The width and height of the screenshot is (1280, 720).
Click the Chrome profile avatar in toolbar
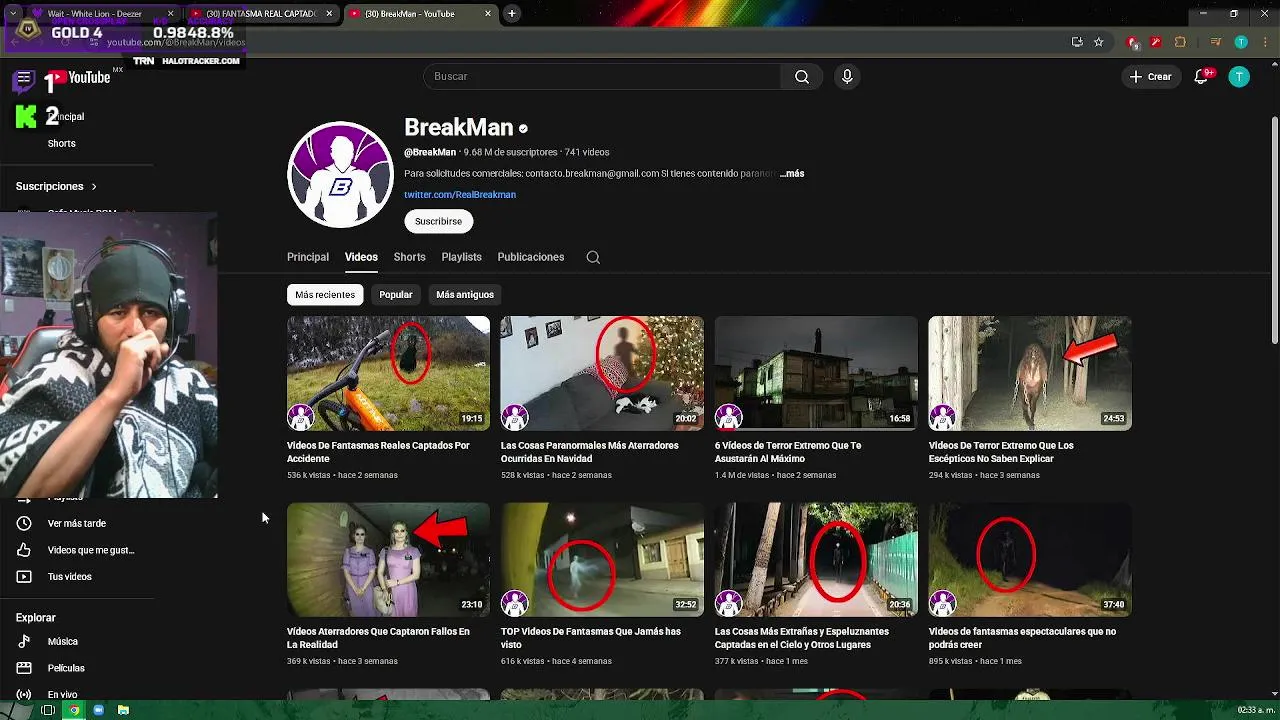(1241, 42)
